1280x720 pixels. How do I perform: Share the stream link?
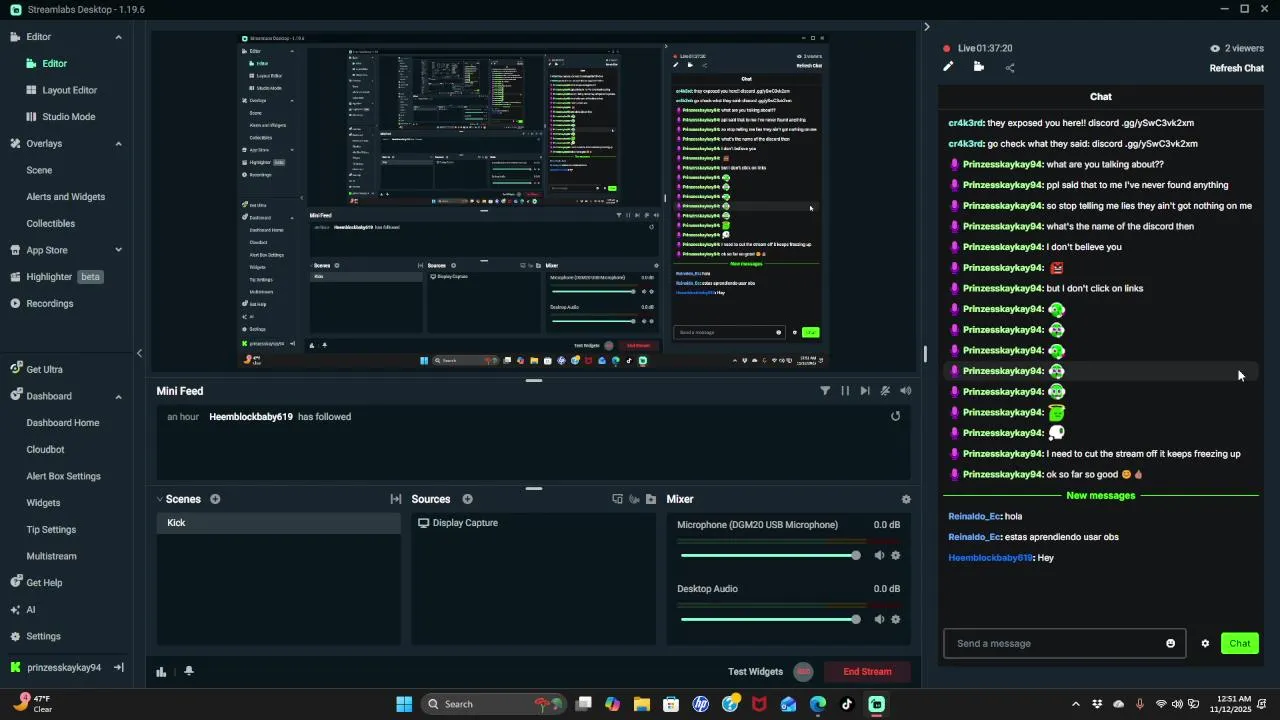[x=1009, y=67]
